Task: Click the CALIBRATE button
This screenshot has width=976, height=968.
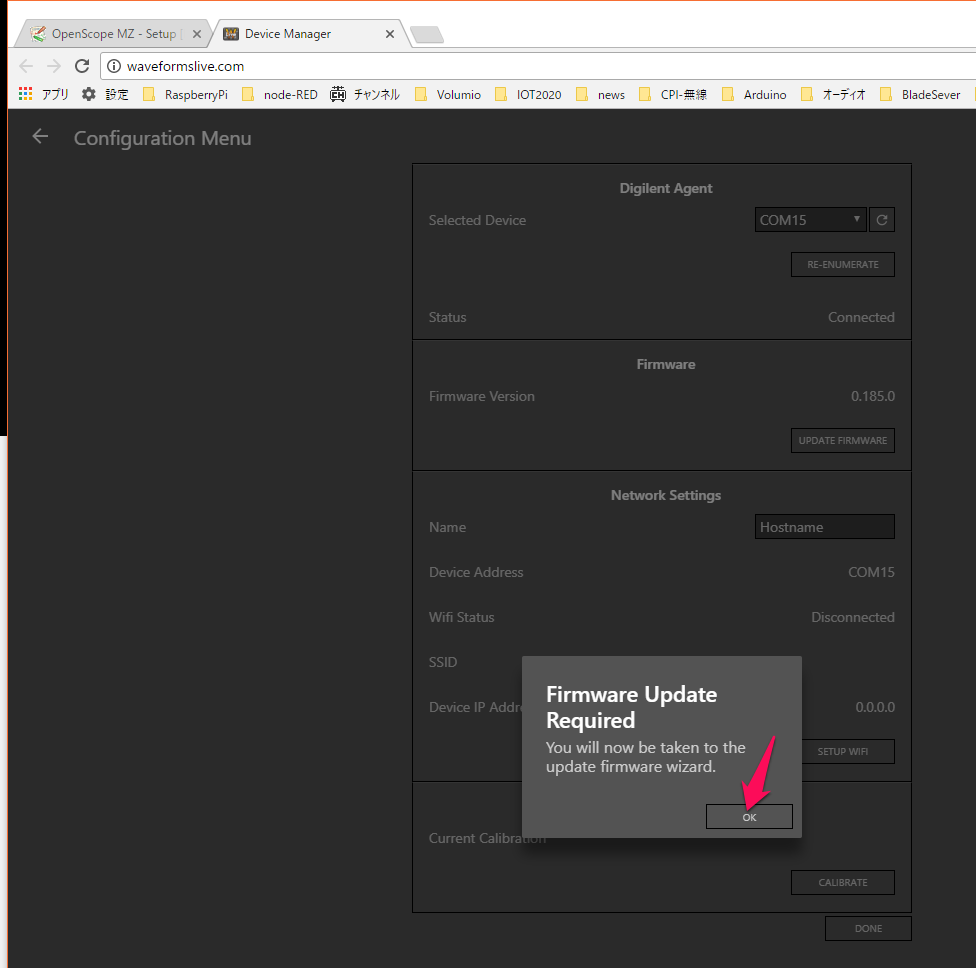Action: click(x=842, y=882)
